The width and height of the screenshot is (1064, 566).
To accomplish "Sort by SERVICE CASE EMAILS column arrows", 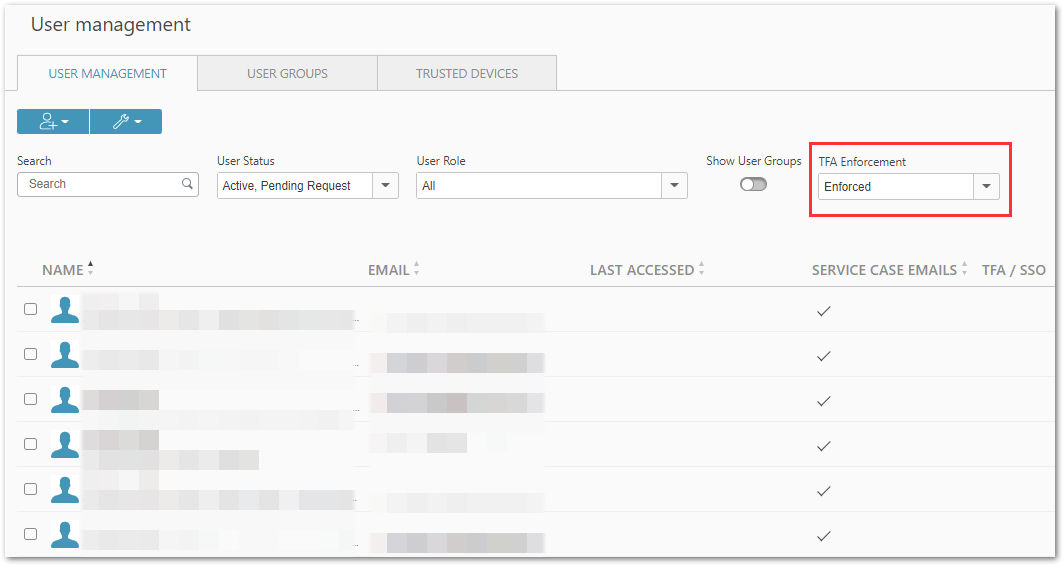I will tap(964, 269).
